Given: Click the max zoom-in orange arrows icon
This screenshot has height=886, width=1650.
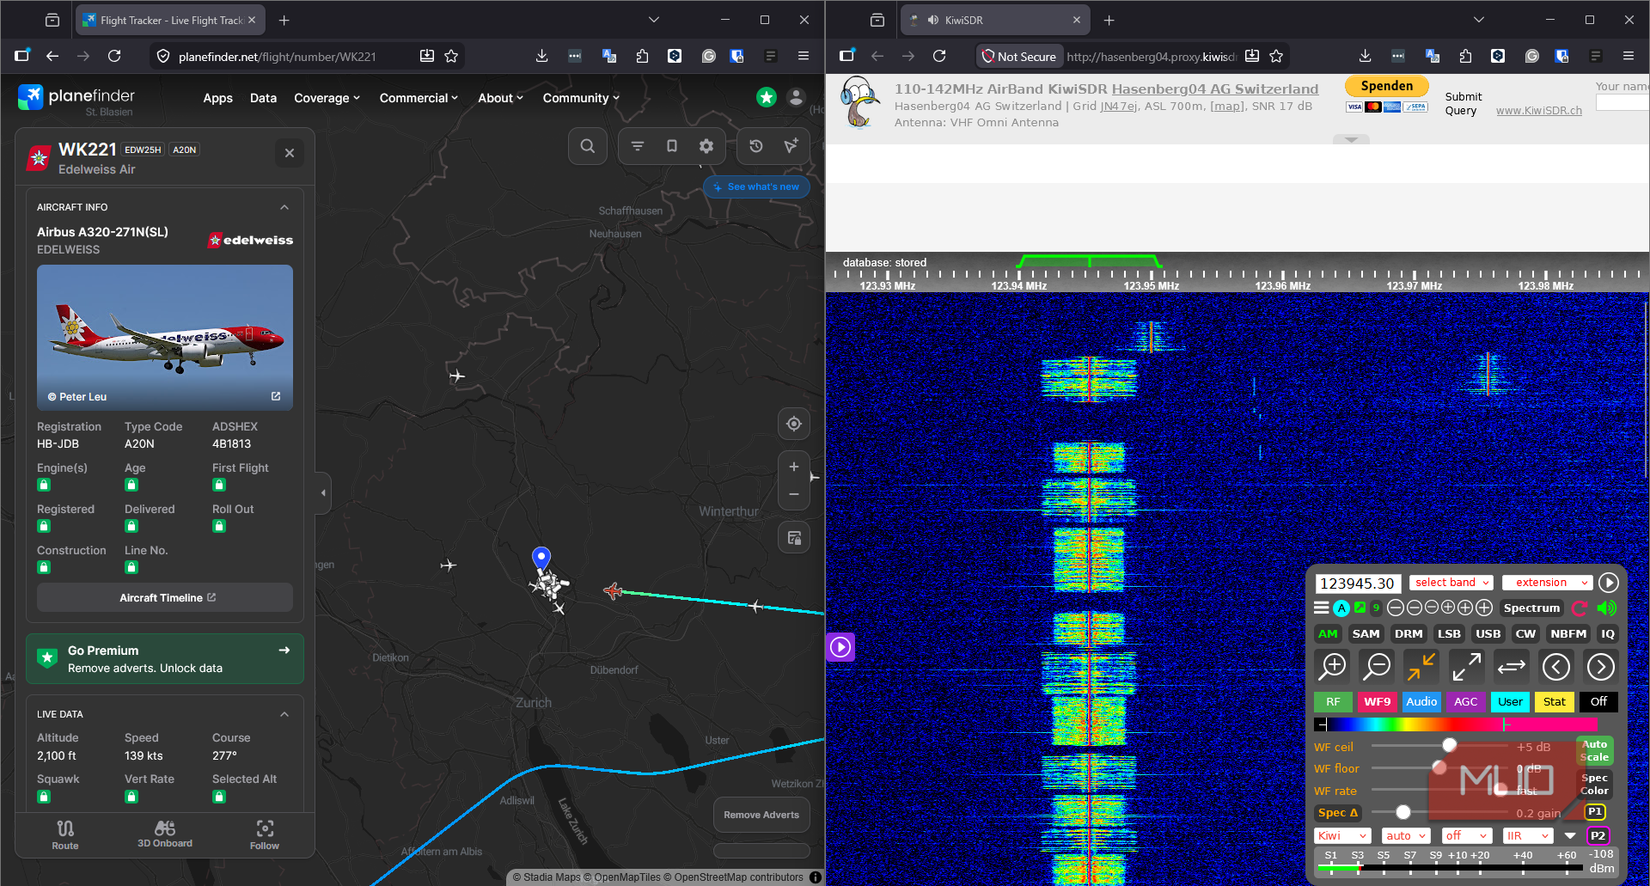Looking at the screenshot, I should 1421,666.
